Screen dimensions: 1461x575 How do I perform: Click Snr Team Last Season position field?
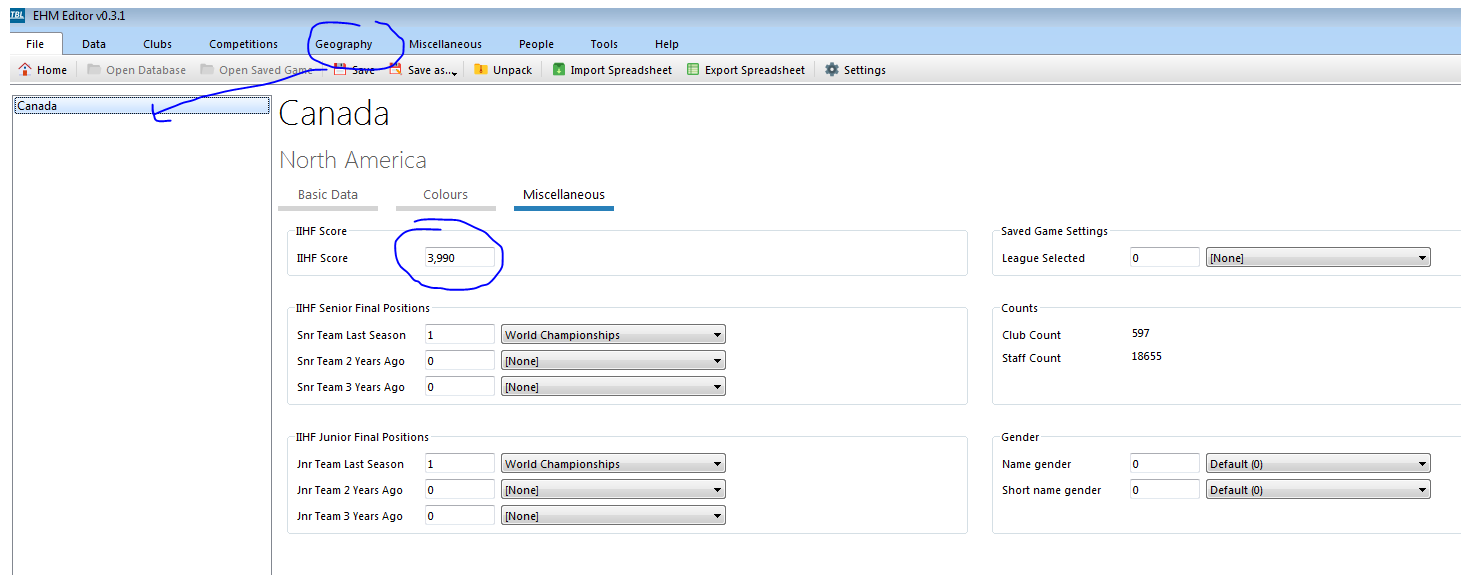(x=460, y=335)
